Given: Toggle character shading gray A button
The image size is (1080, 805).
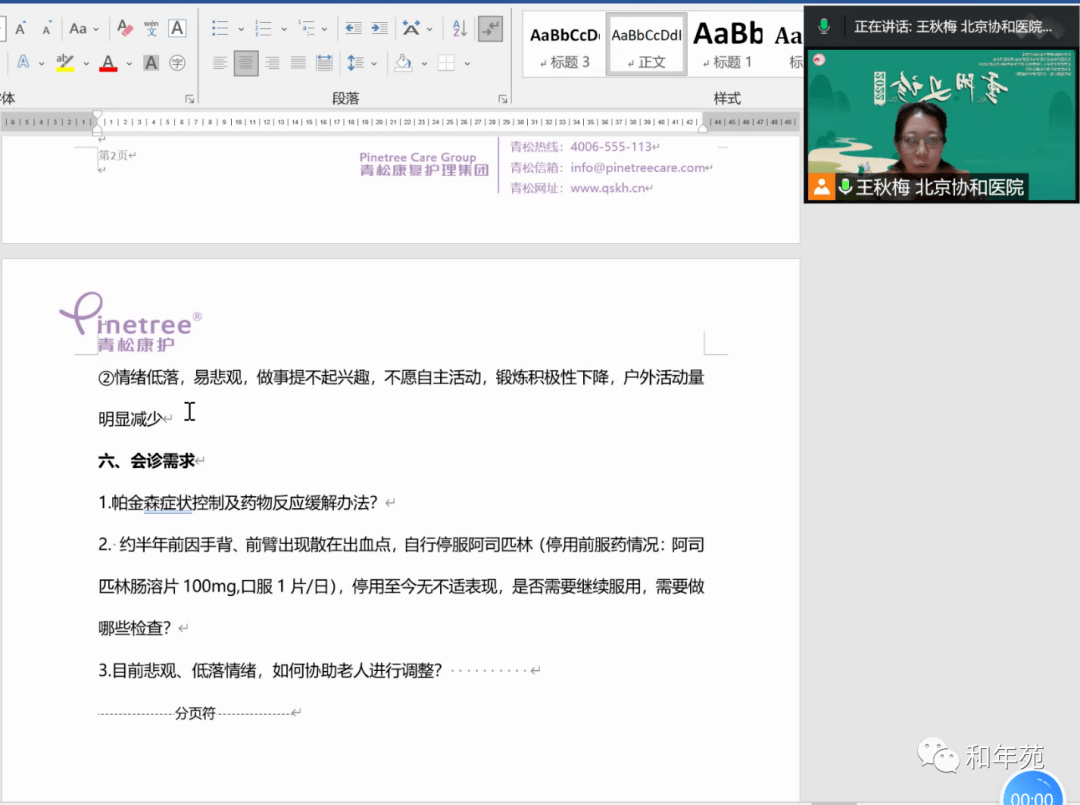Looking at the screenshot, I should click(x=151, y=63).
